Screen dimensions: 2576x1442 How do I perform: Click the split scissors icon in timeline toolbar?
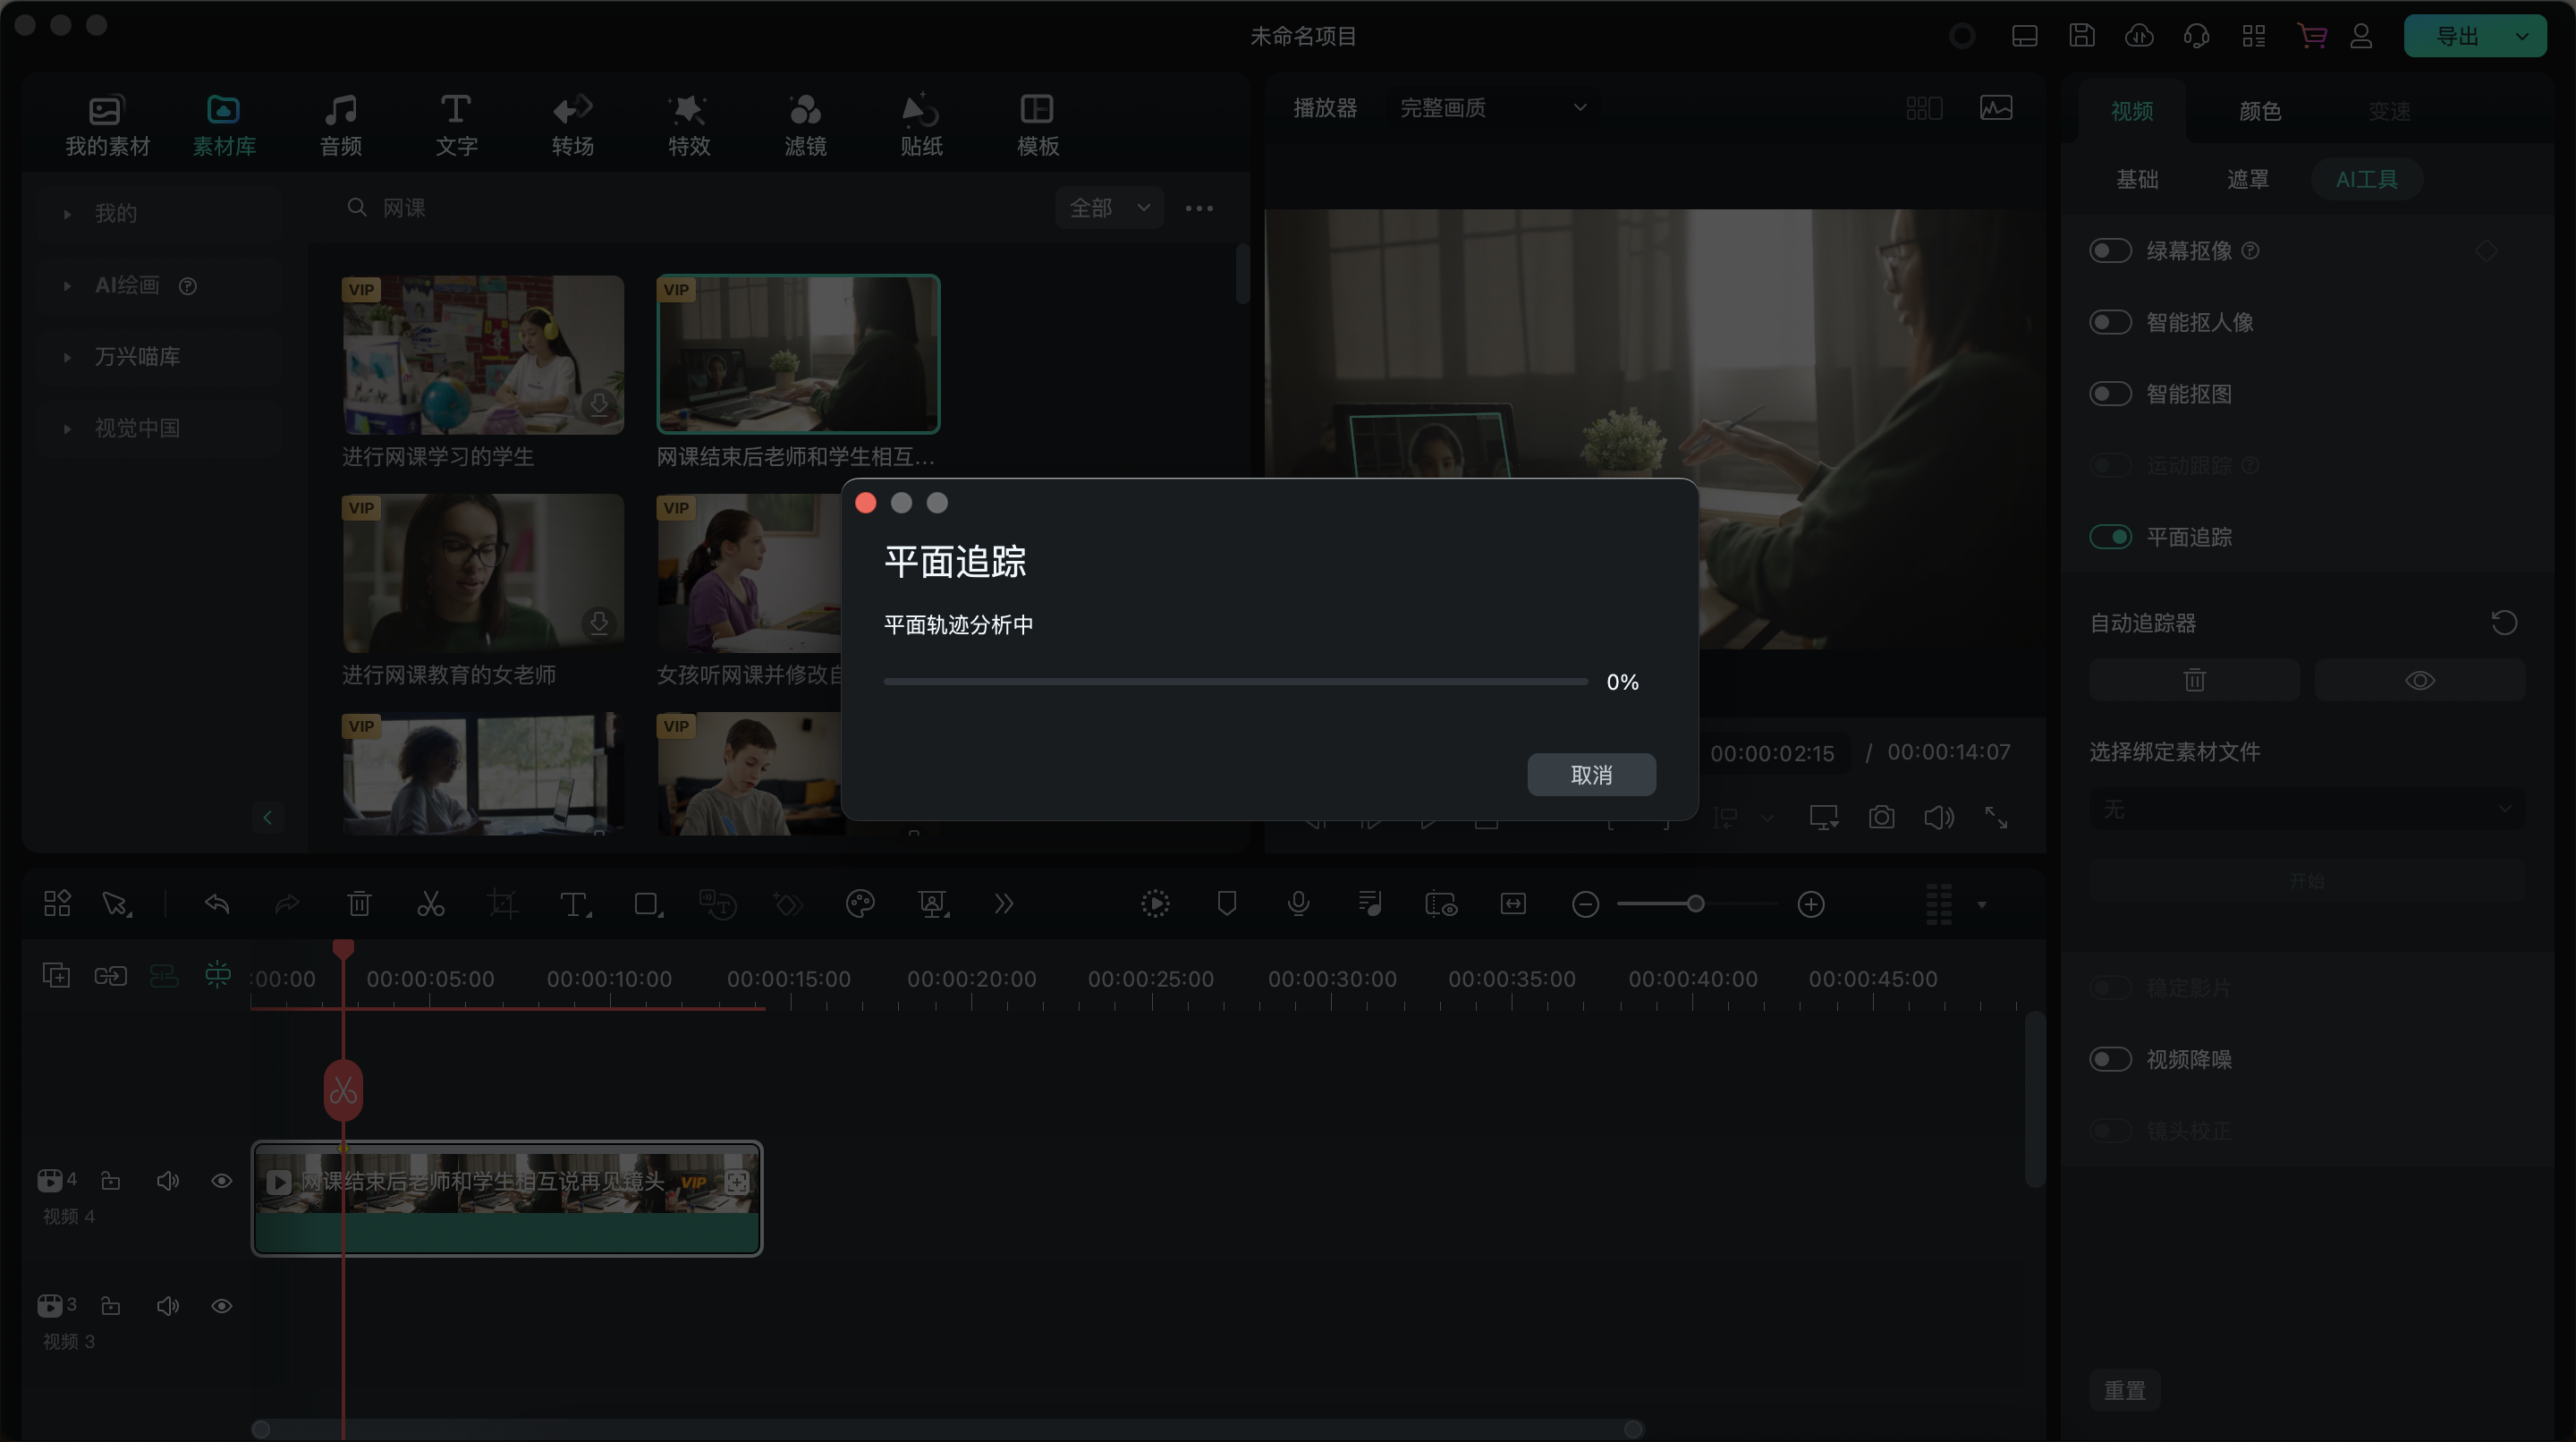[430, 904]
